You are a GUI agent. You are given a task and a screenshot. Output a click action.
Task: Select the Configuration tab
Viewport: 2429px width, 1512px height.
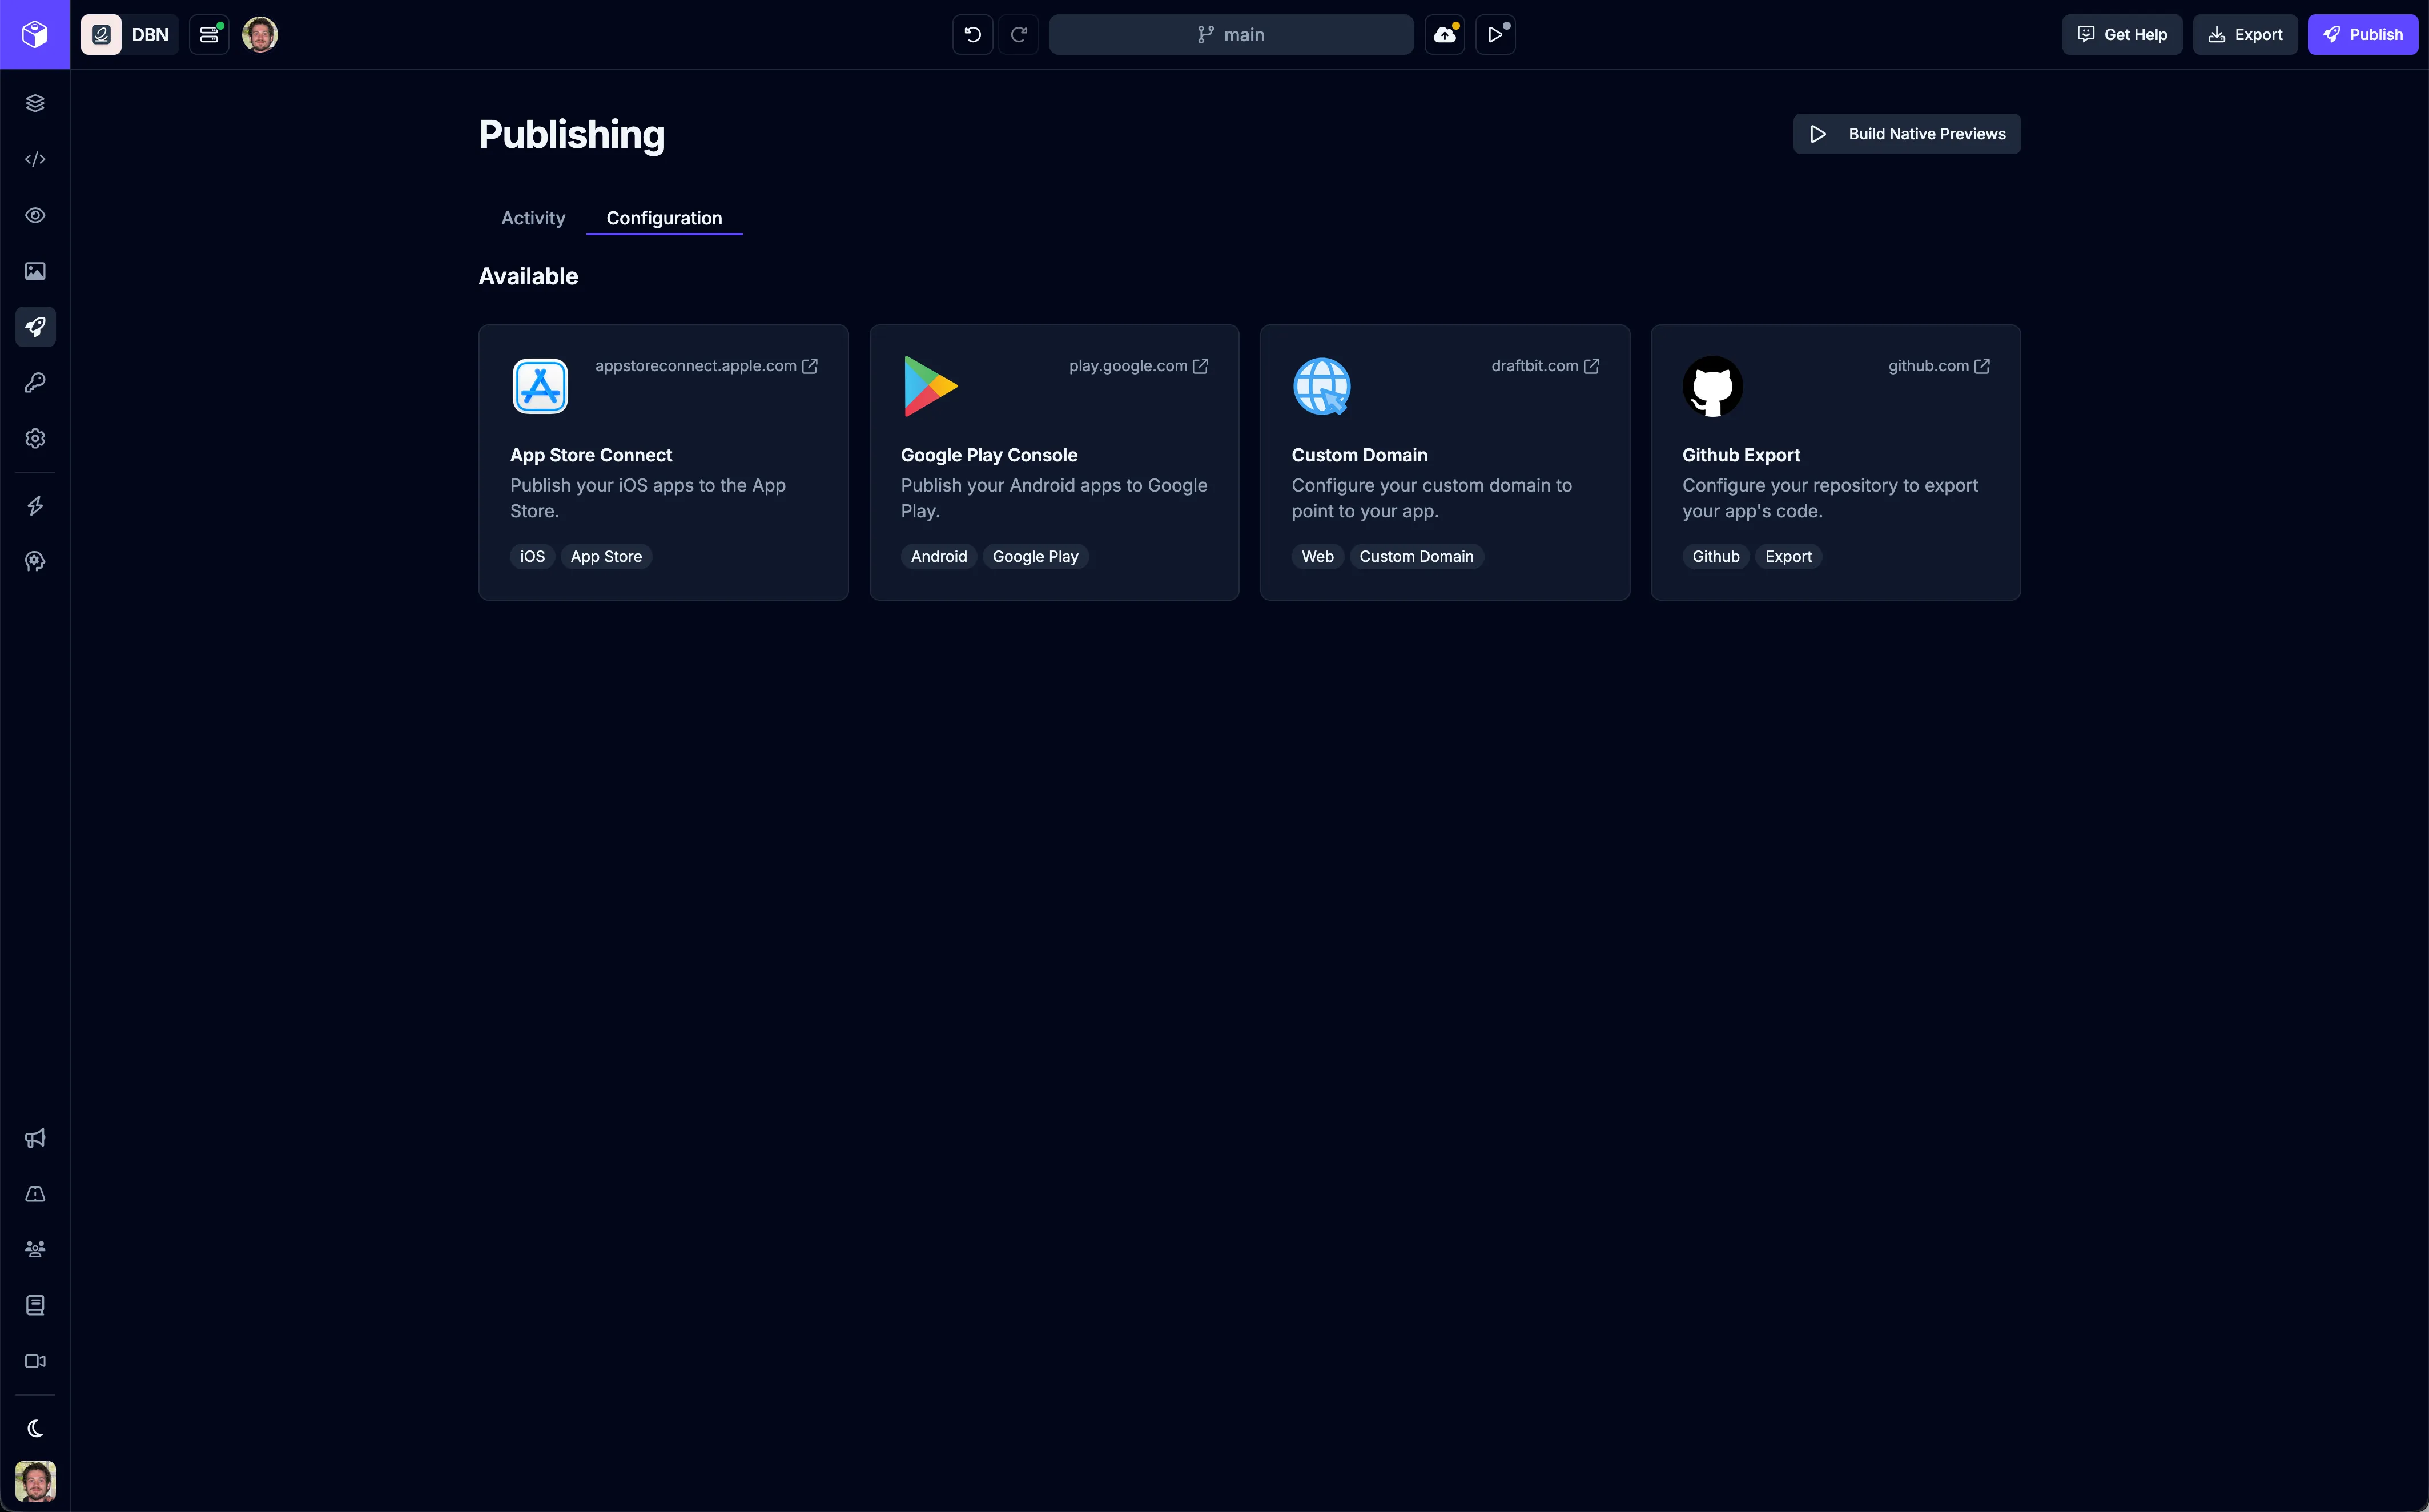pos(664,218)
